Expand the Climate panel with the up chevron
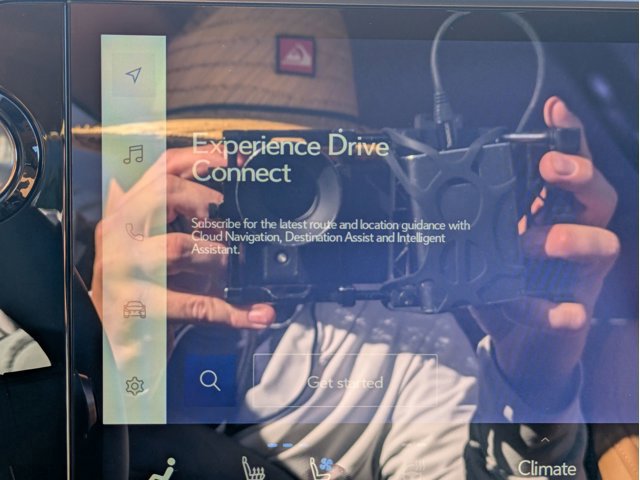Image resolution: width=640 pixels, height=480 pixels. coord(545,440)
